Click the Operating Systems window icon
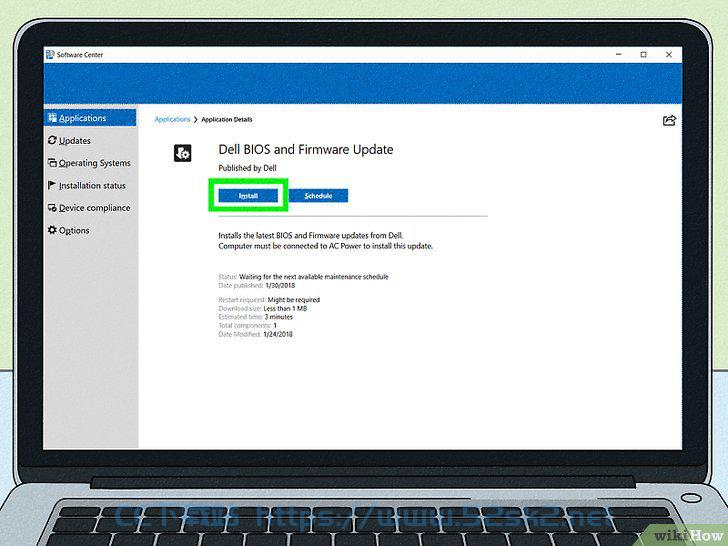The width and height of the screenshot is (728, 546). tap(52, 162)
